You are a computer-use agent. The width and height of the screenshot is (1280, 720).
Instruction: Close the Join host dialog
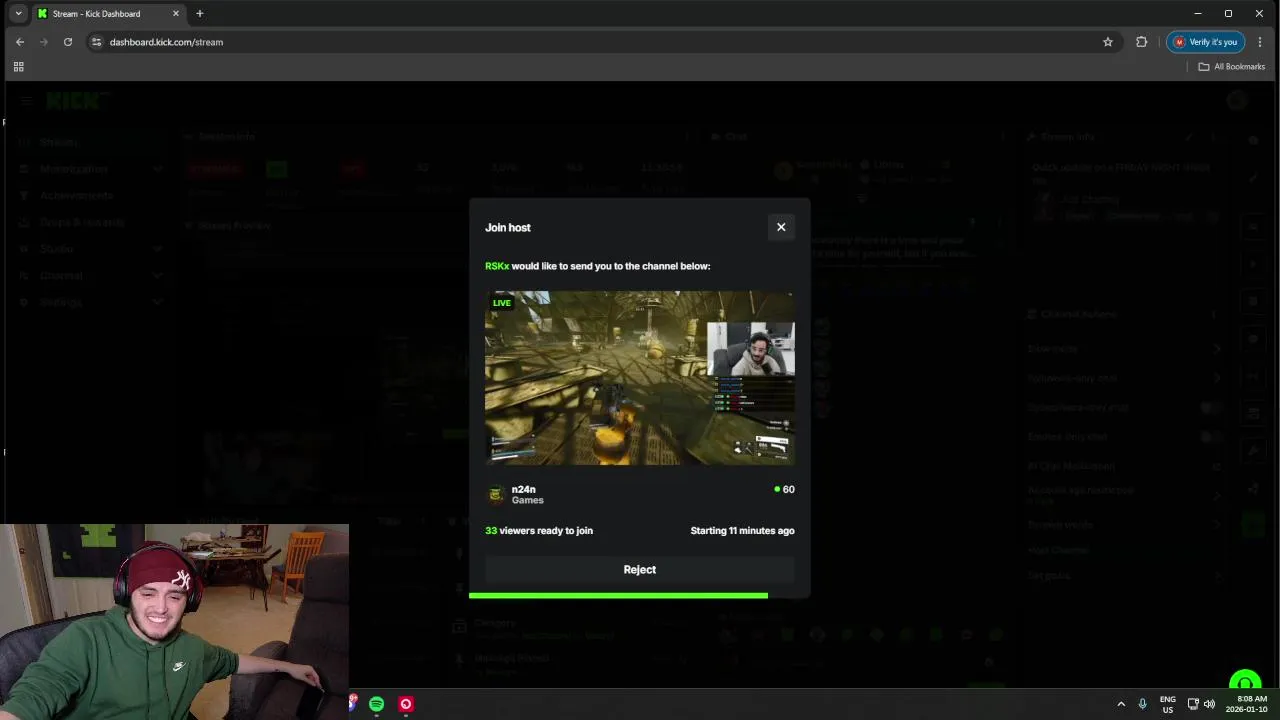click(x=781, y=227)
